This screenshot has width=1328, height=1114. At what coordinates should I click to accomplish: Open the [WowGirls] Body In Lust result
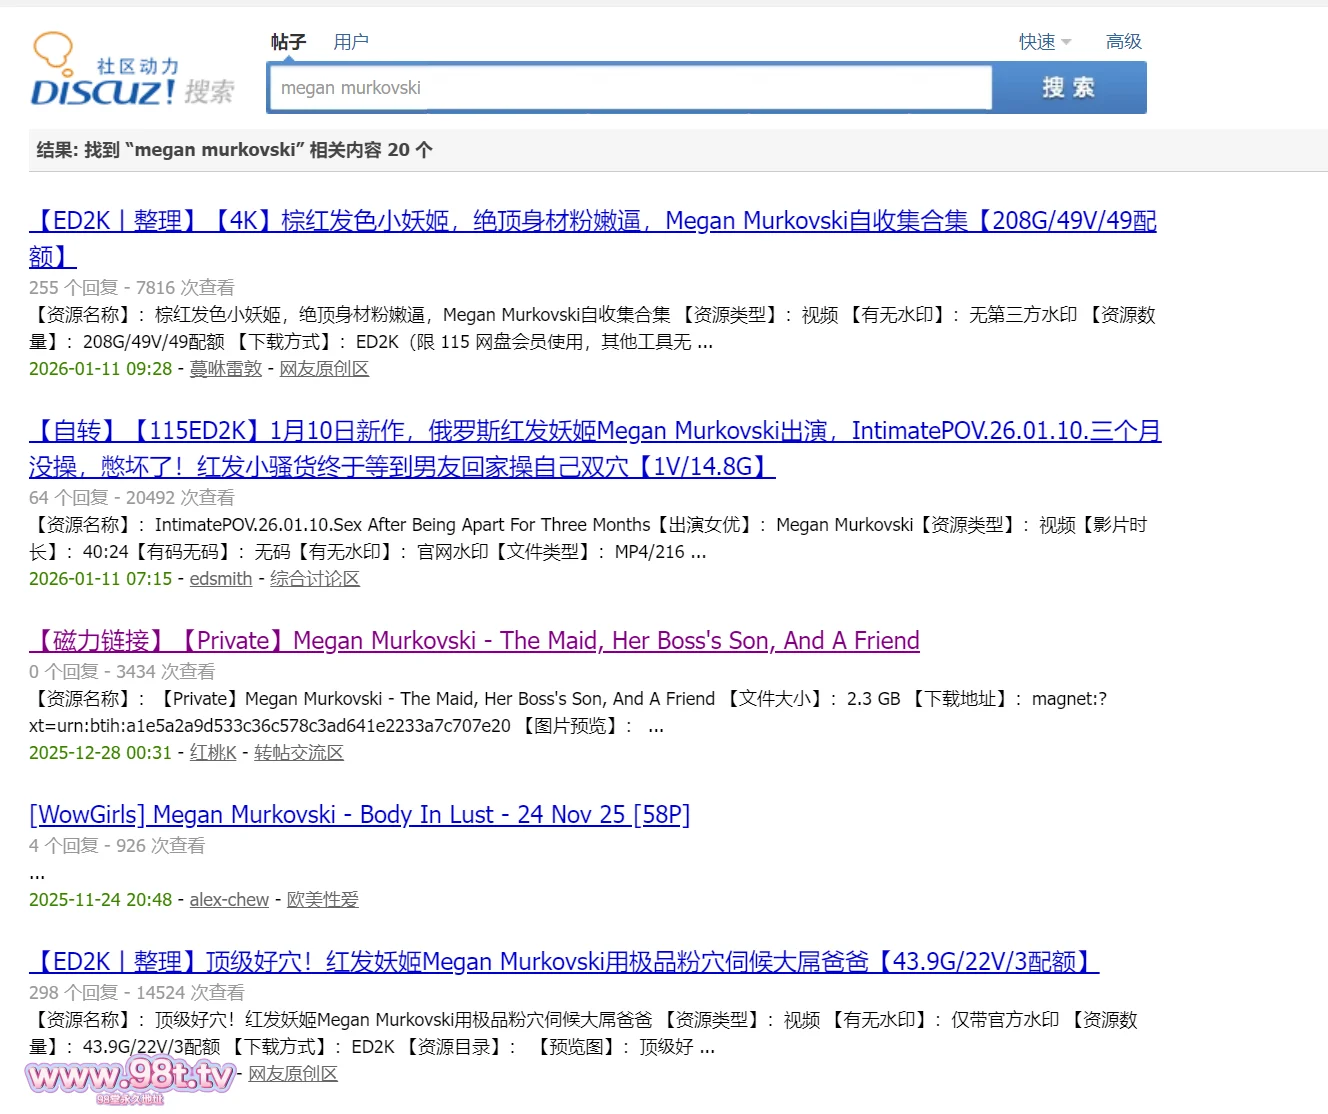point(360,815)
